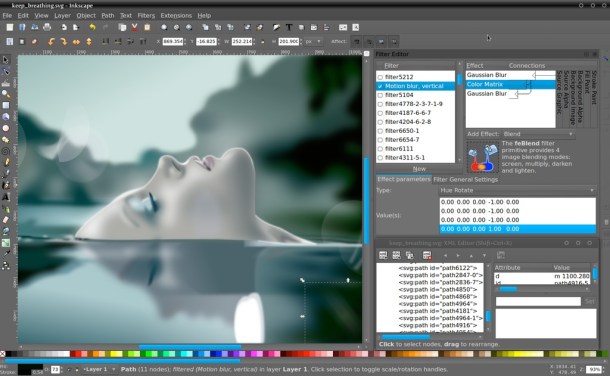Activate the Zoom magnifier tool
Screen dimensions: 610x376
tap(5, 94)
